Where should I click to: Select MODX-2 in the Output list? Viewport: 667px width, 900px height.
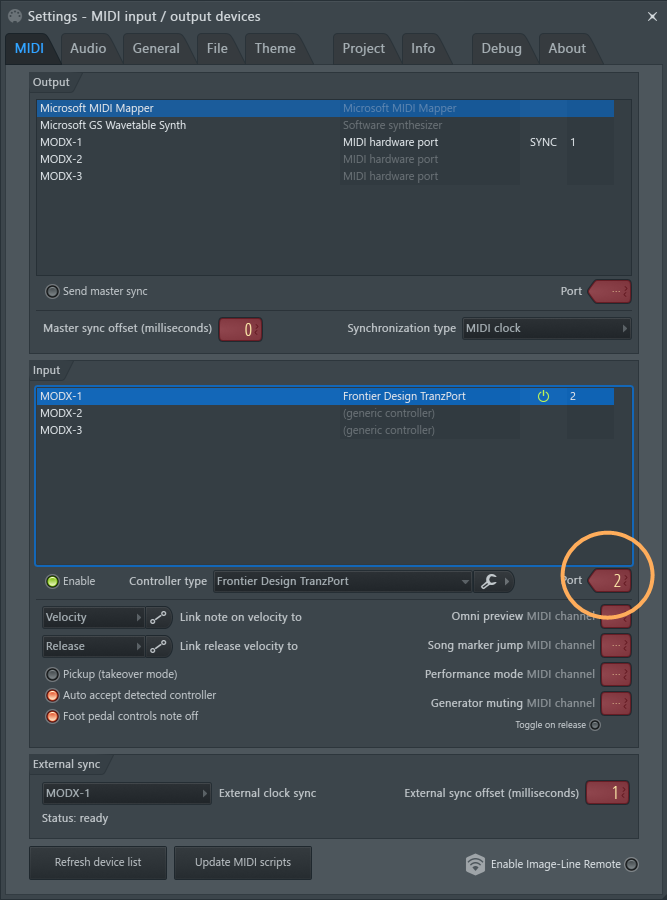point(325,159)
